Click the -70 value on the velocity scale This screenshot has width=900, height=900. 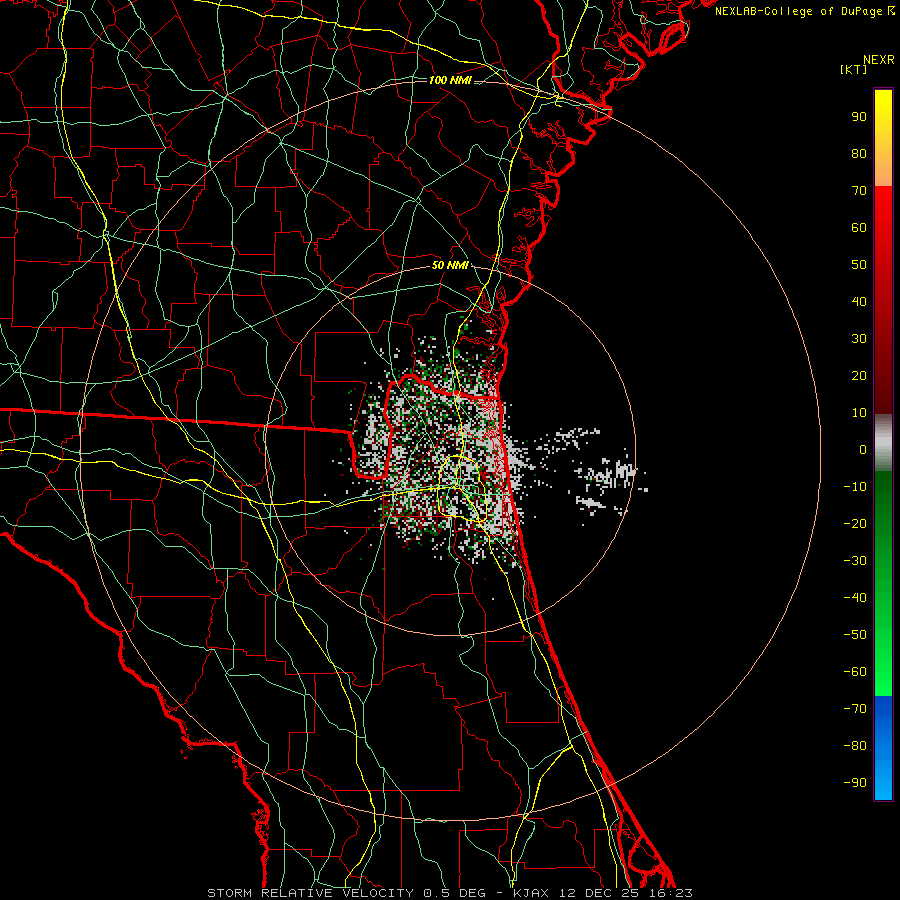(855, 709)
